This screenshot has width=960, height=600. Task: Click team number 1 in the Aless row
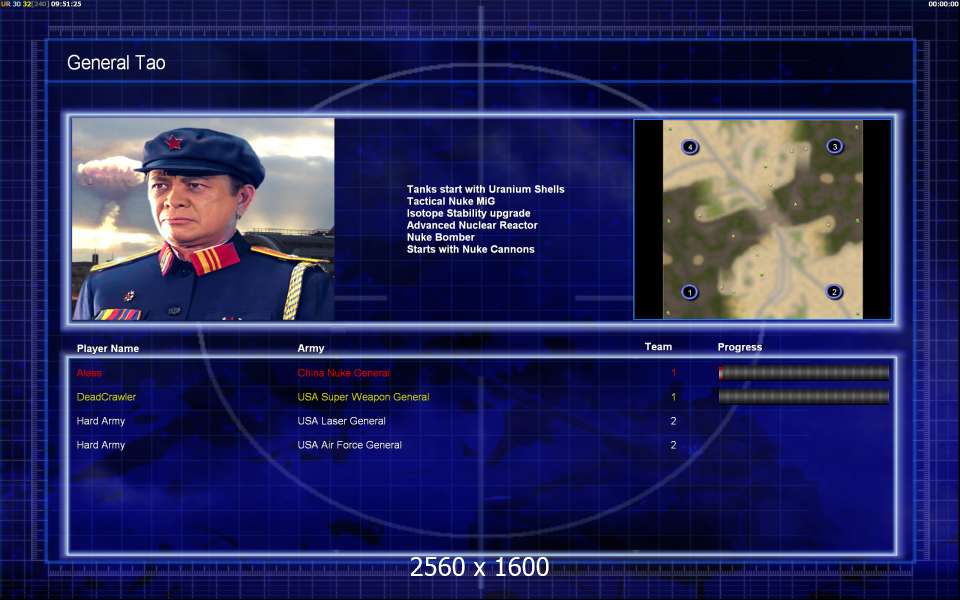[x=673, y=372]
